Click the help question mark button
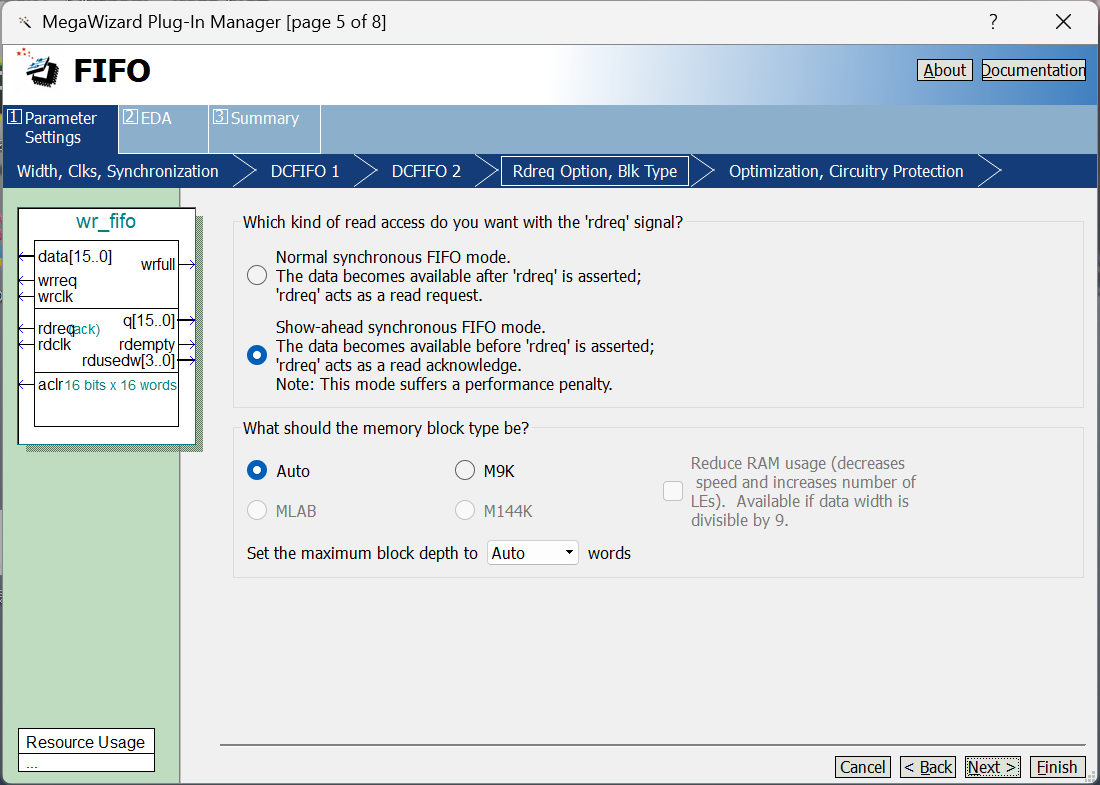 (993, 22)
